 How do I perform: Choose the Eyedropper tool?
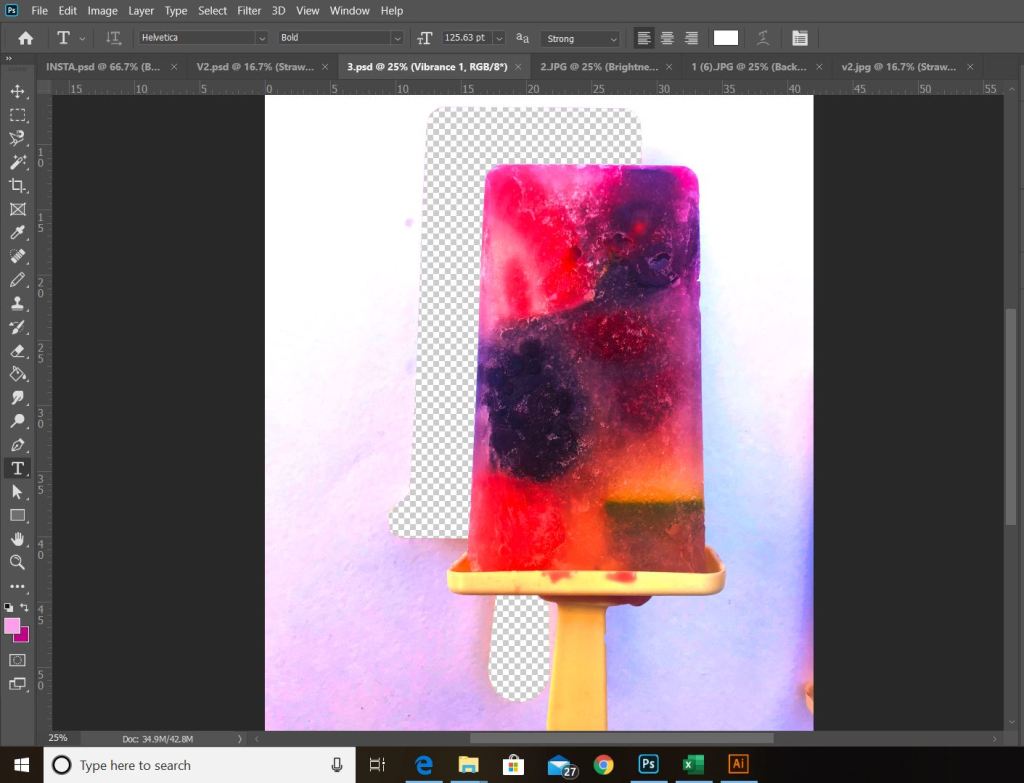coord(17,233)
